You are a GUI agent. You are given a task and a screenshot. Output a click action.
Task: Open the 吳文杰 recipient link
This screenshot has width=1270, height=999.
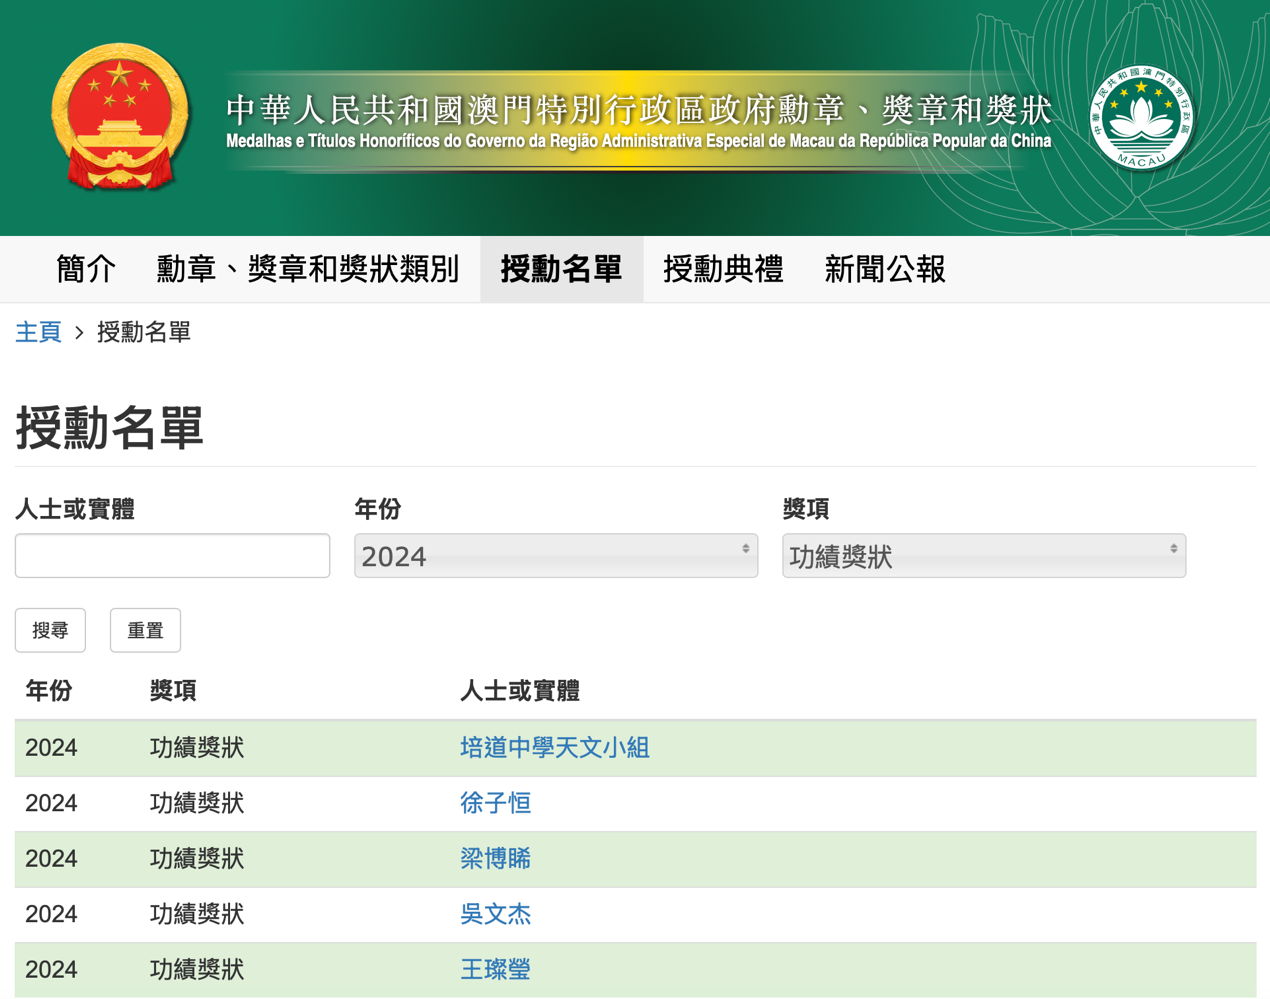495,914
